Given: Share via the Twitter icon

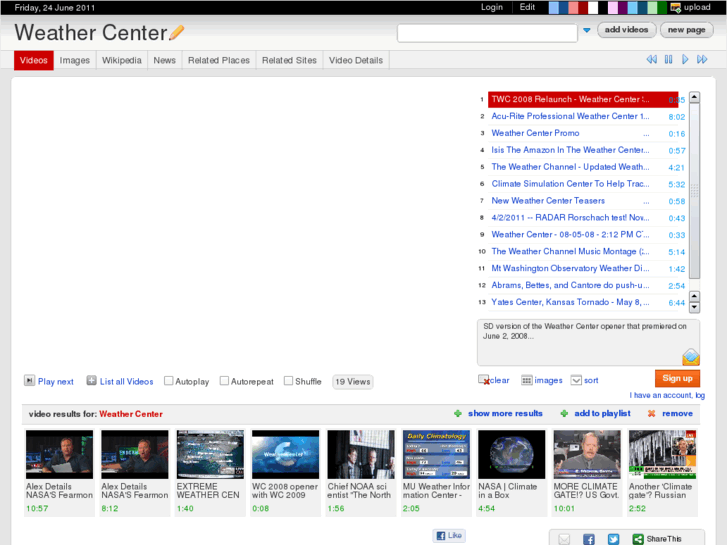Looking at the screenshot, I should [613, 539].
